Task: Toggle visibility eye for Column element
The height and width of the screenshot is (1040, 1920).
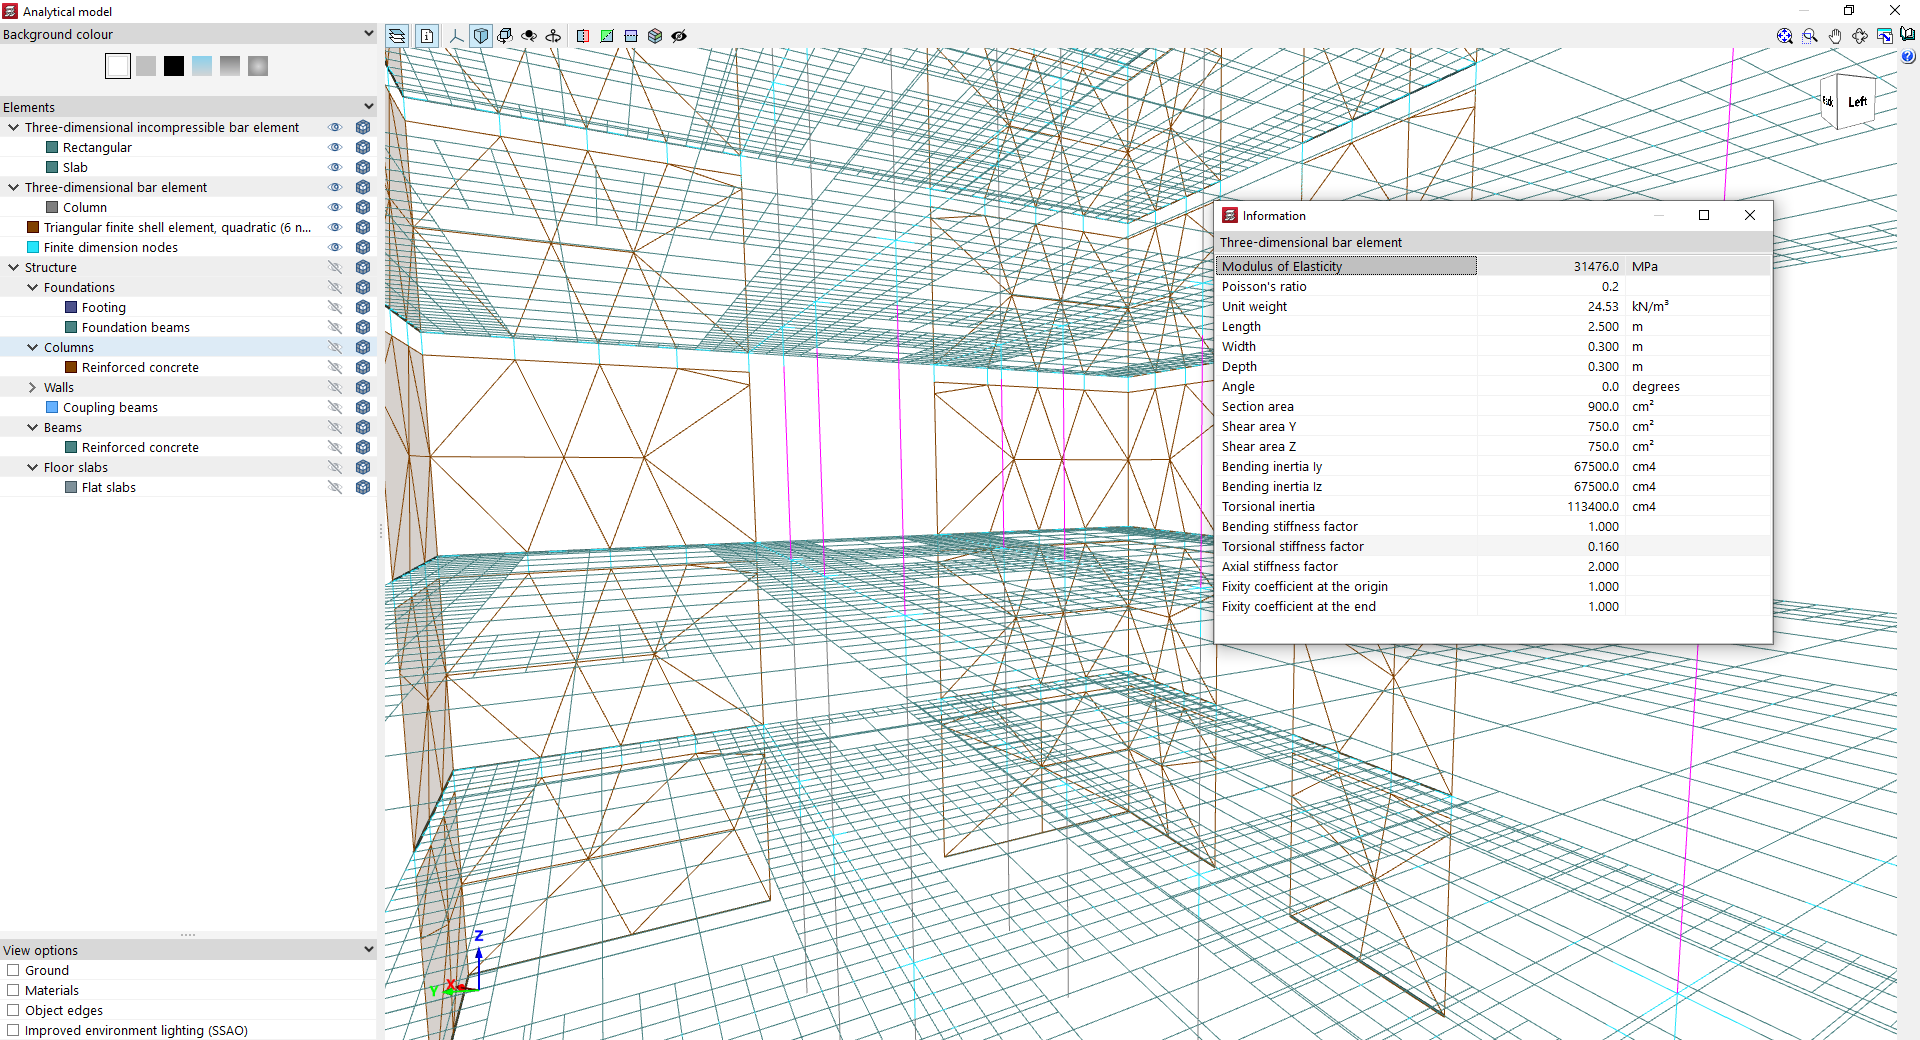Action: click(335, 207)
